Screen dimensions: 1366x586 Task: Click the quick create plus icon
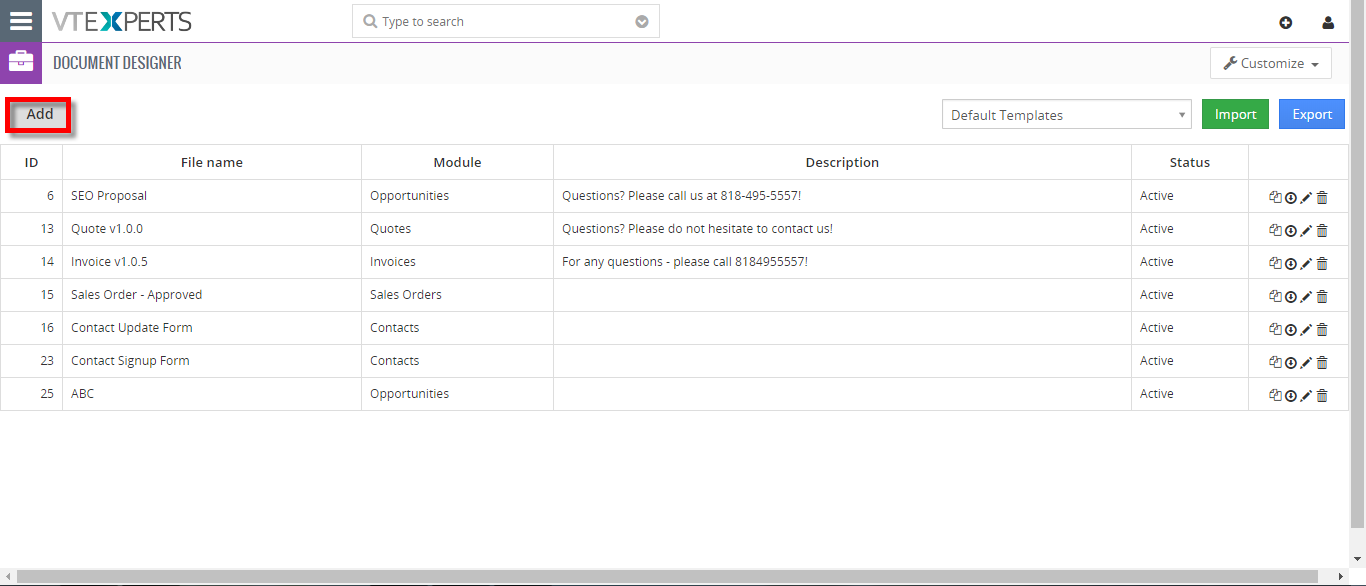[1286, 23]
